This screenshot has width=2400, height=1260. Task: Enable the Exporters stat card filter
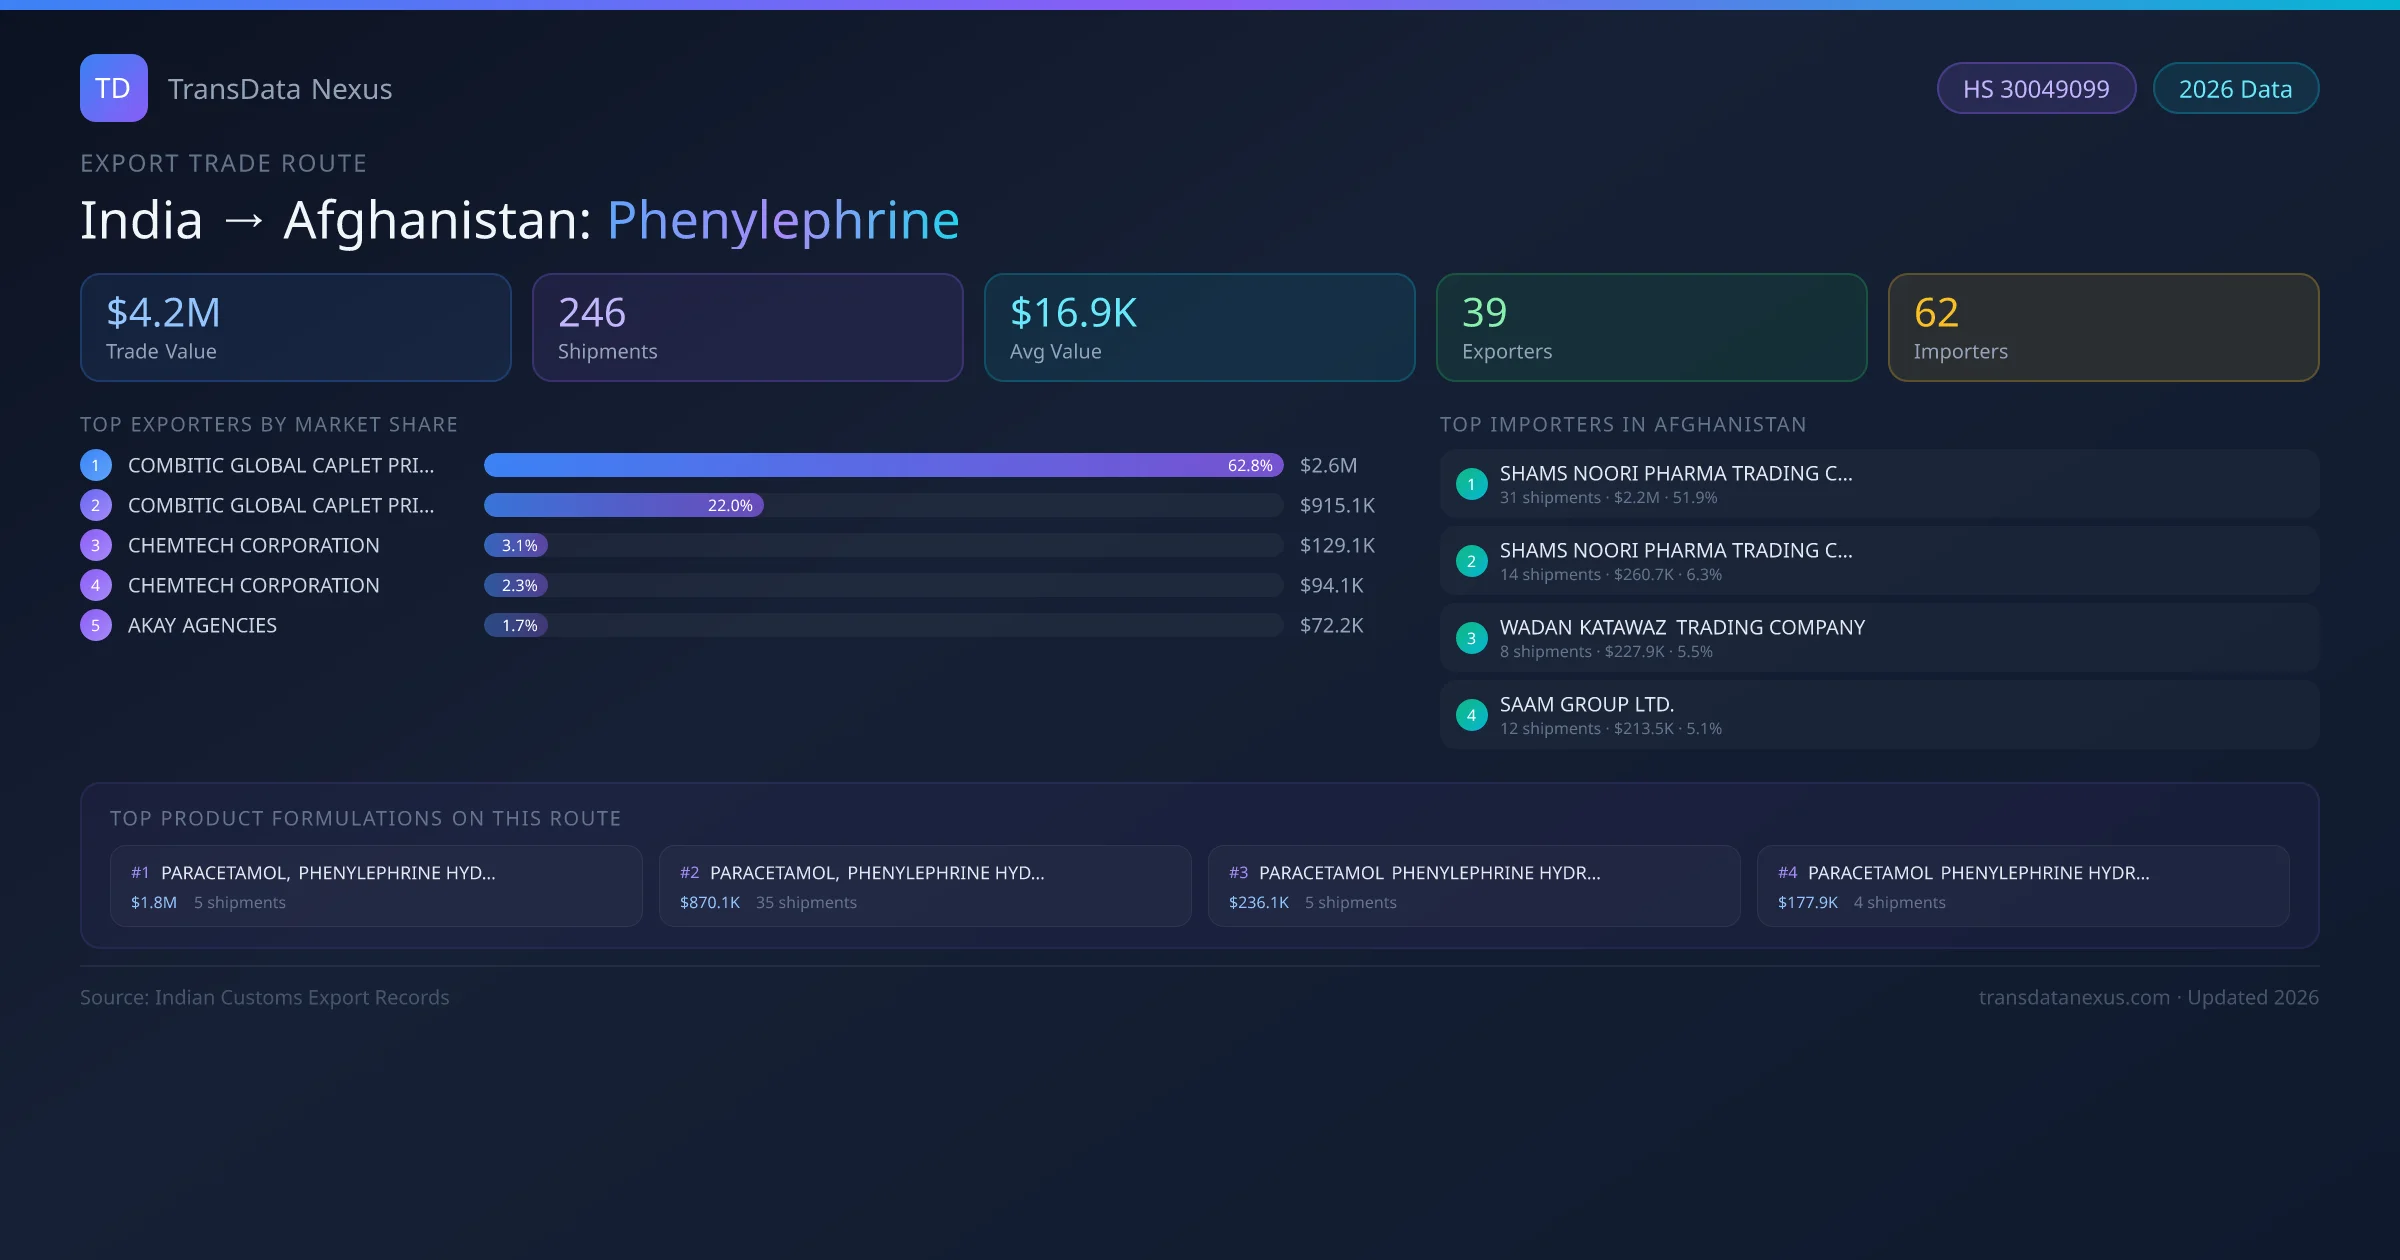1651,327
